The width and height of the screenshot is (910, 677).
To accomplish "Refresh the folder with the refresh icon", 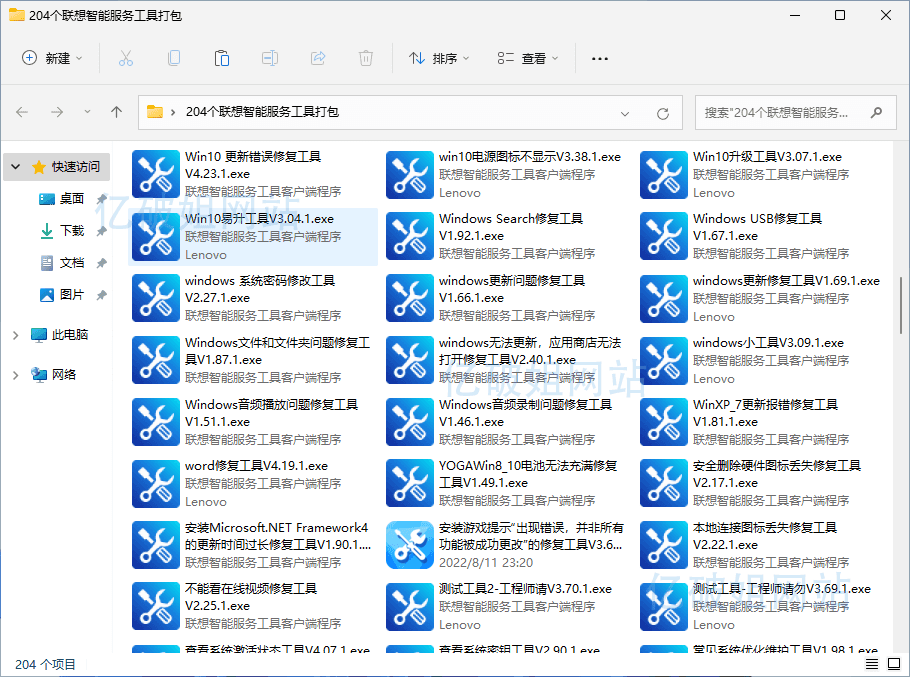I will click(x=662, y=114).
